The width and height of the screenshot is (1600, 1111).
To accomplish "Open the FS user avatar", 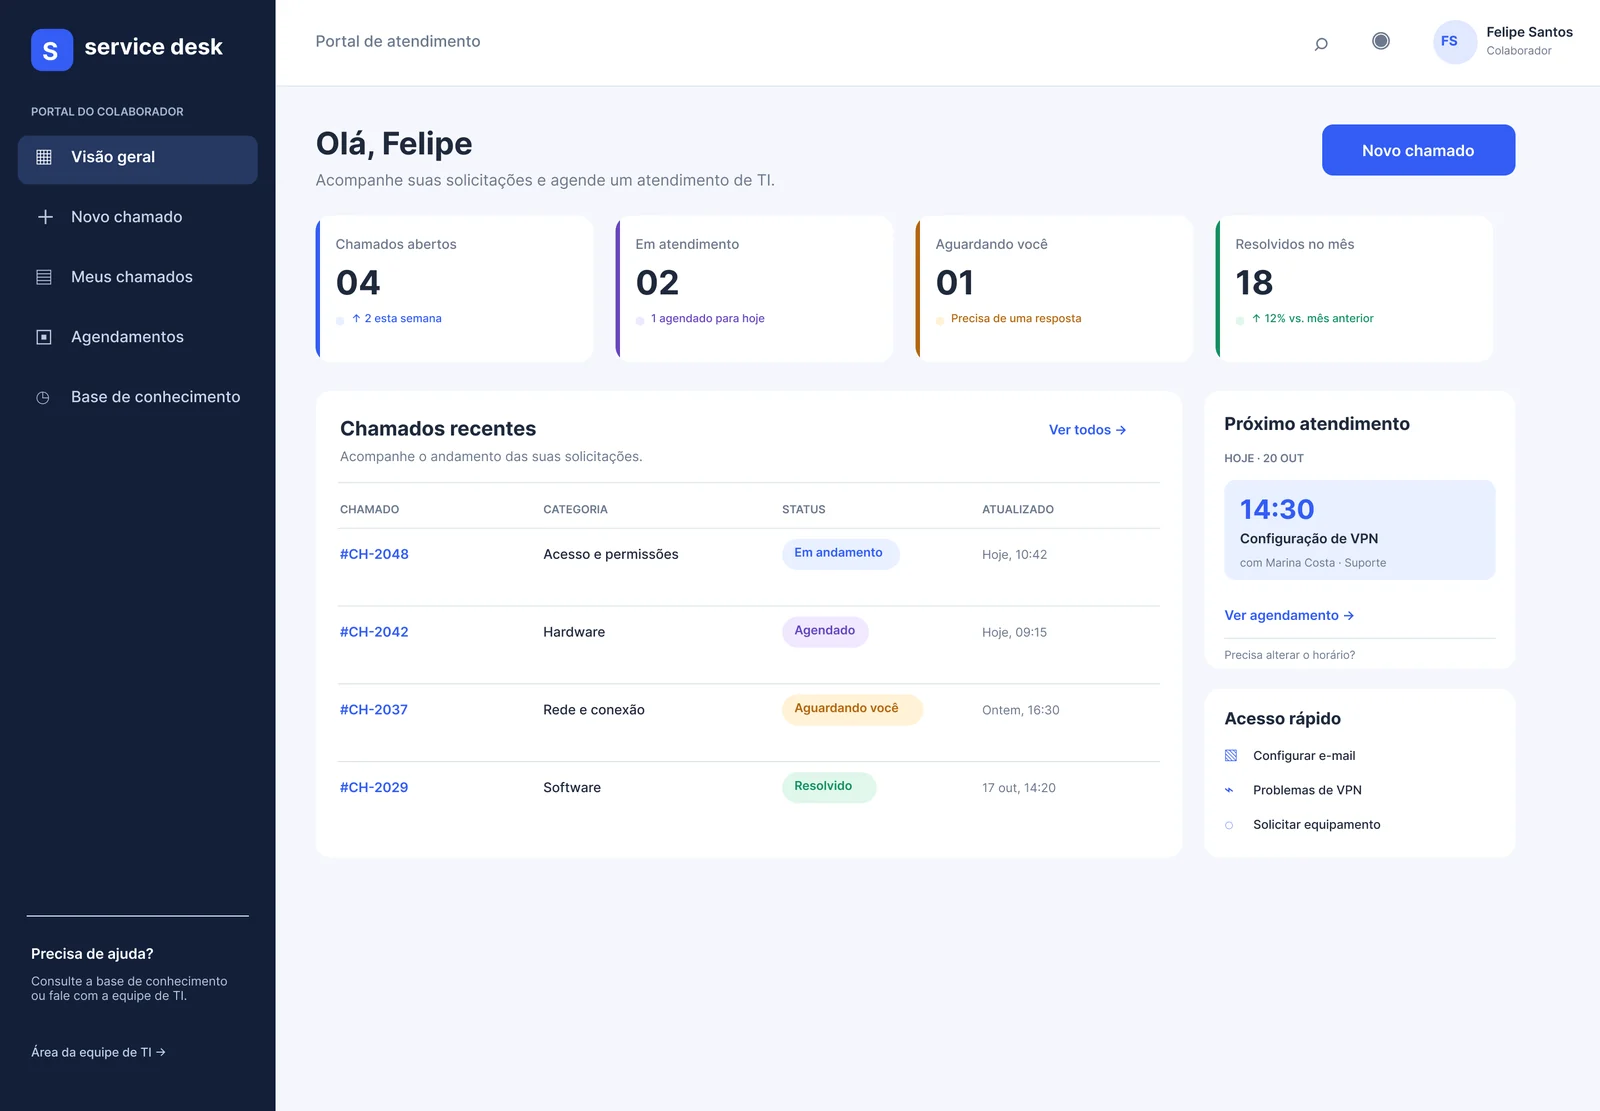I will [x=1454, y=42].
